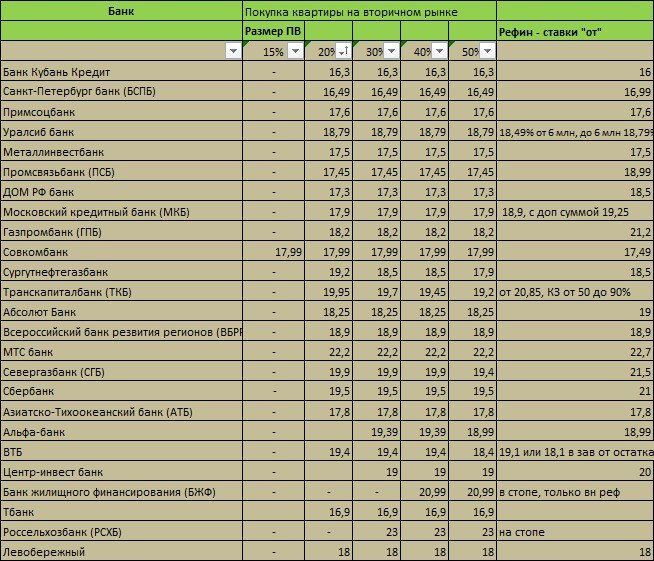This screenshot has height=561, width=654.
Task: Select the 'Уралсиб банк' name cell
Action: pyautogui.click(x=121, y=132)
